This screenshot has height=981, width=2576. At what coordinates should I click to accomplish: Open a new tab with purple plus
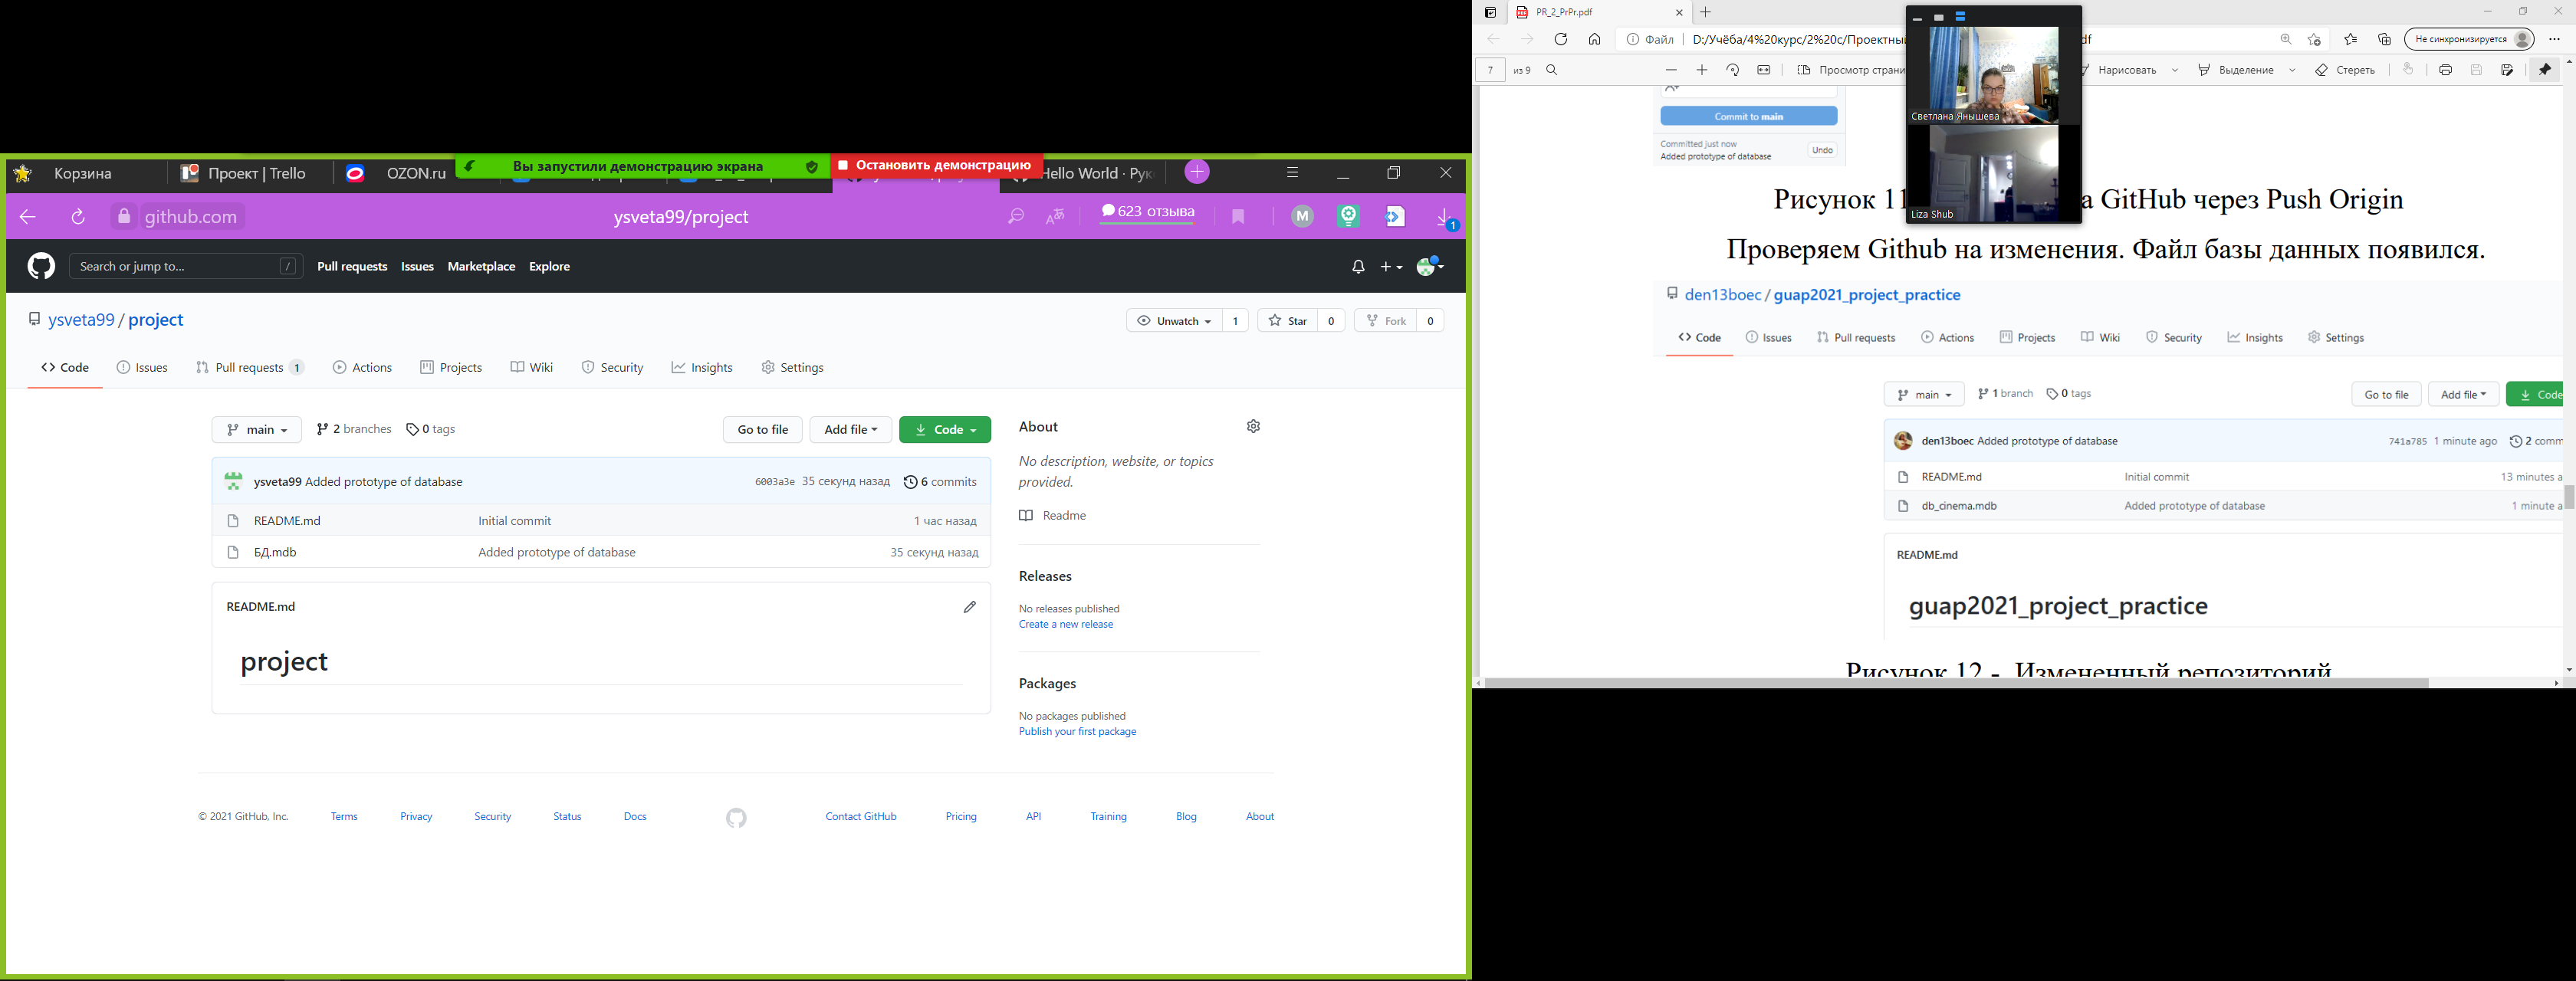[x=1197, y=173]
